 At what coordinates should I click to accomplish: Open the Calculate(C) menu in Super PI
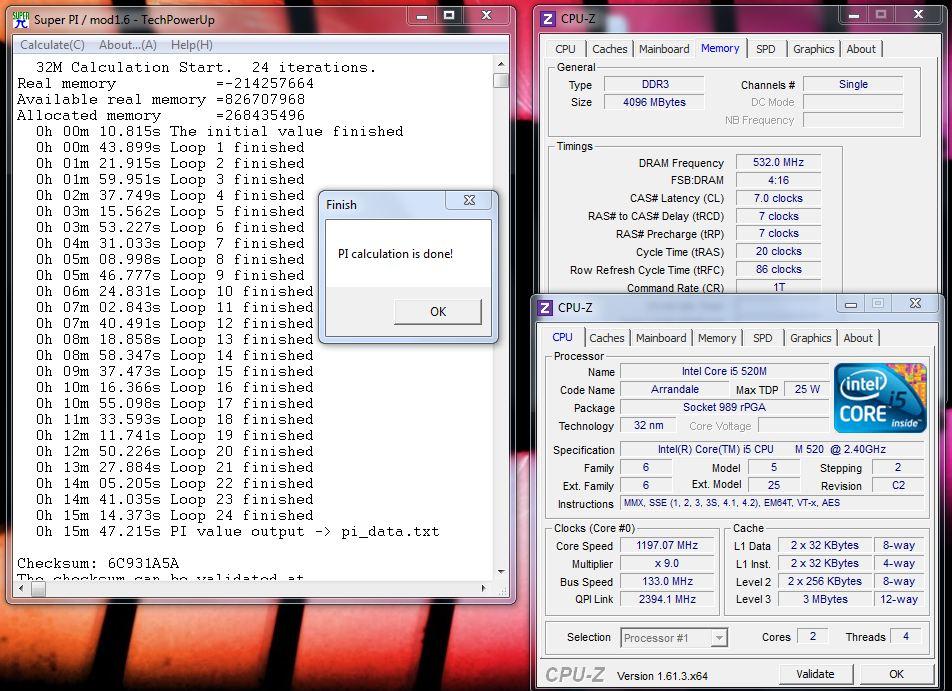52,45
